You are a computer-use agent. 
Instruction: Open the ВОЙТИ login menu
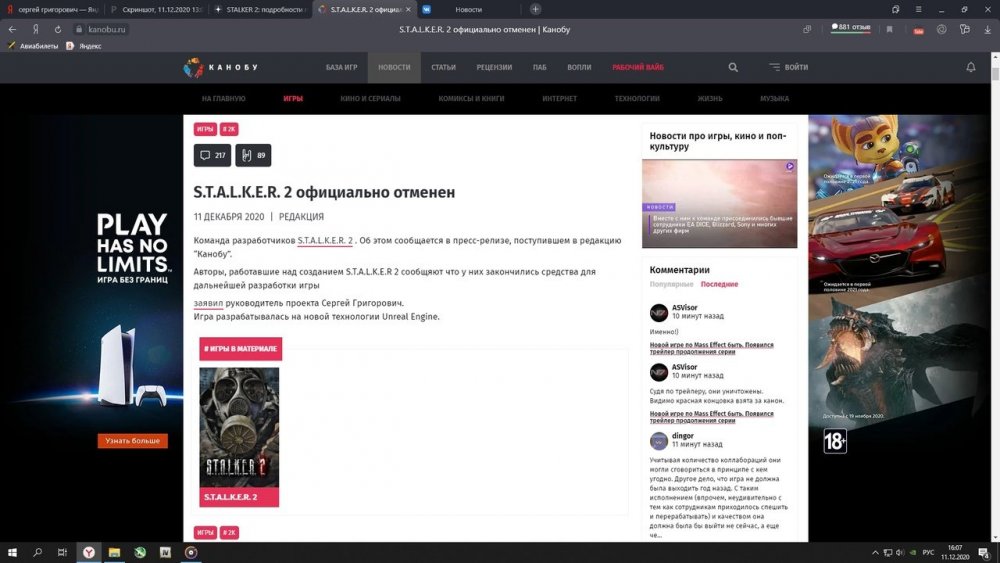pyautogui.click(x=788, y=67)
